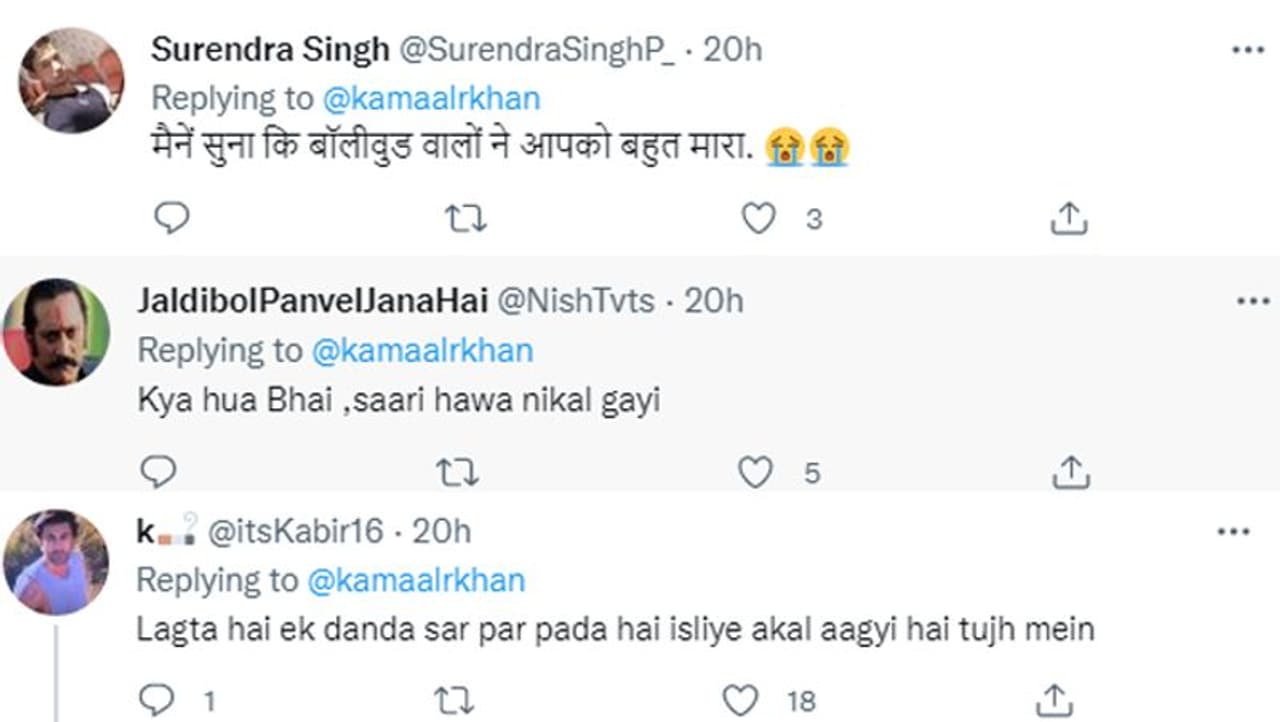The height and width of the screenshot is (722, 1280).
Task: Open Surendra Singh's profile name link
Action: click(269, 49)
